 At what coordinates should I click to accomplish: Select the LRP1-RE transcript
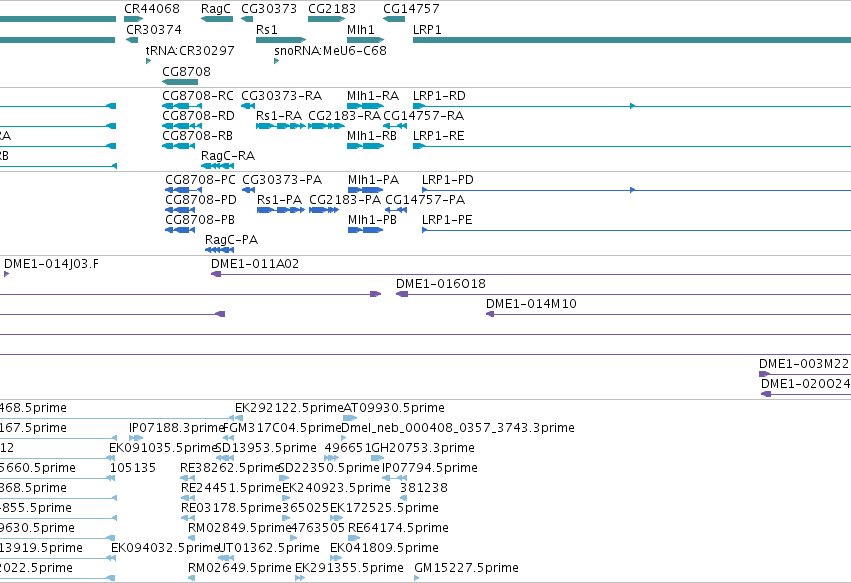632,146
